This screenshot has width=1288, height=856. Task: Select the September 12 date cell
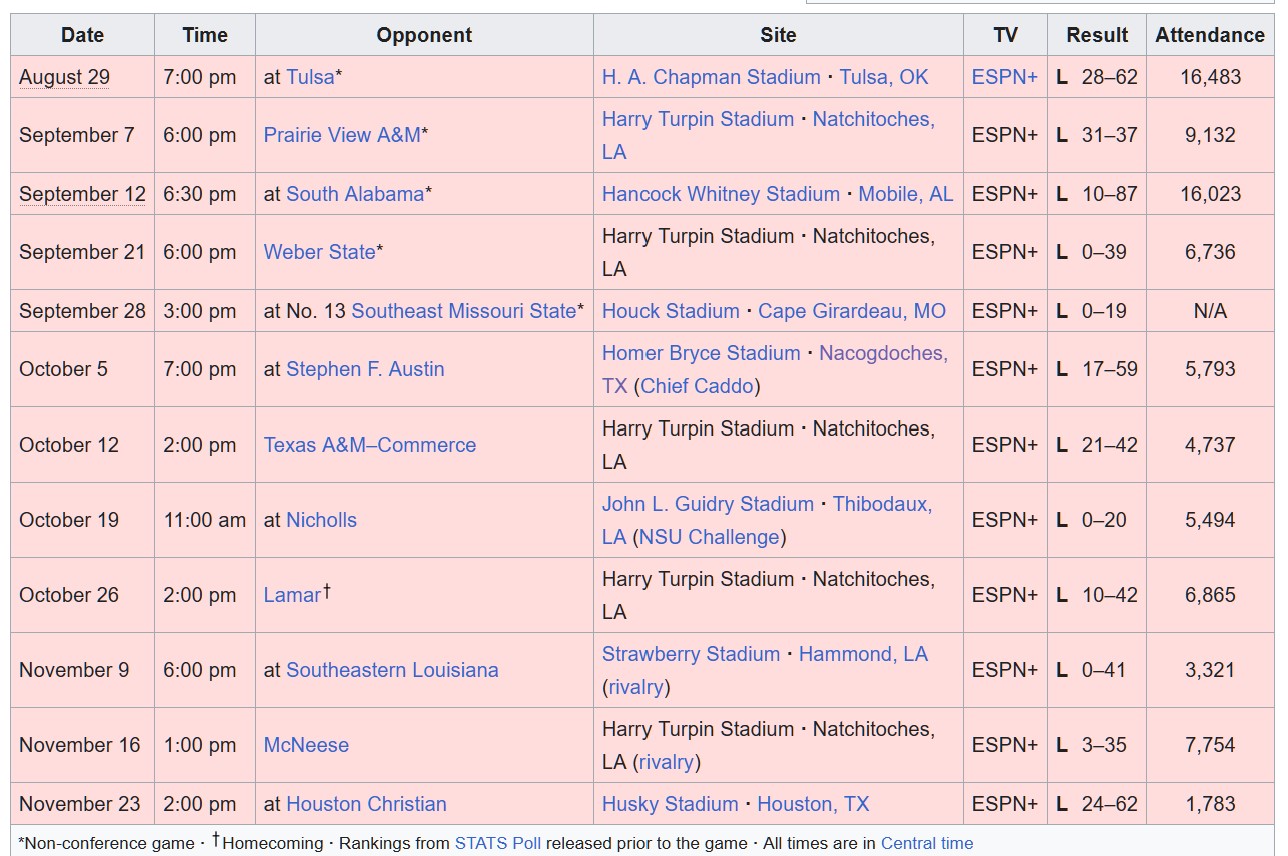(82, 194)
